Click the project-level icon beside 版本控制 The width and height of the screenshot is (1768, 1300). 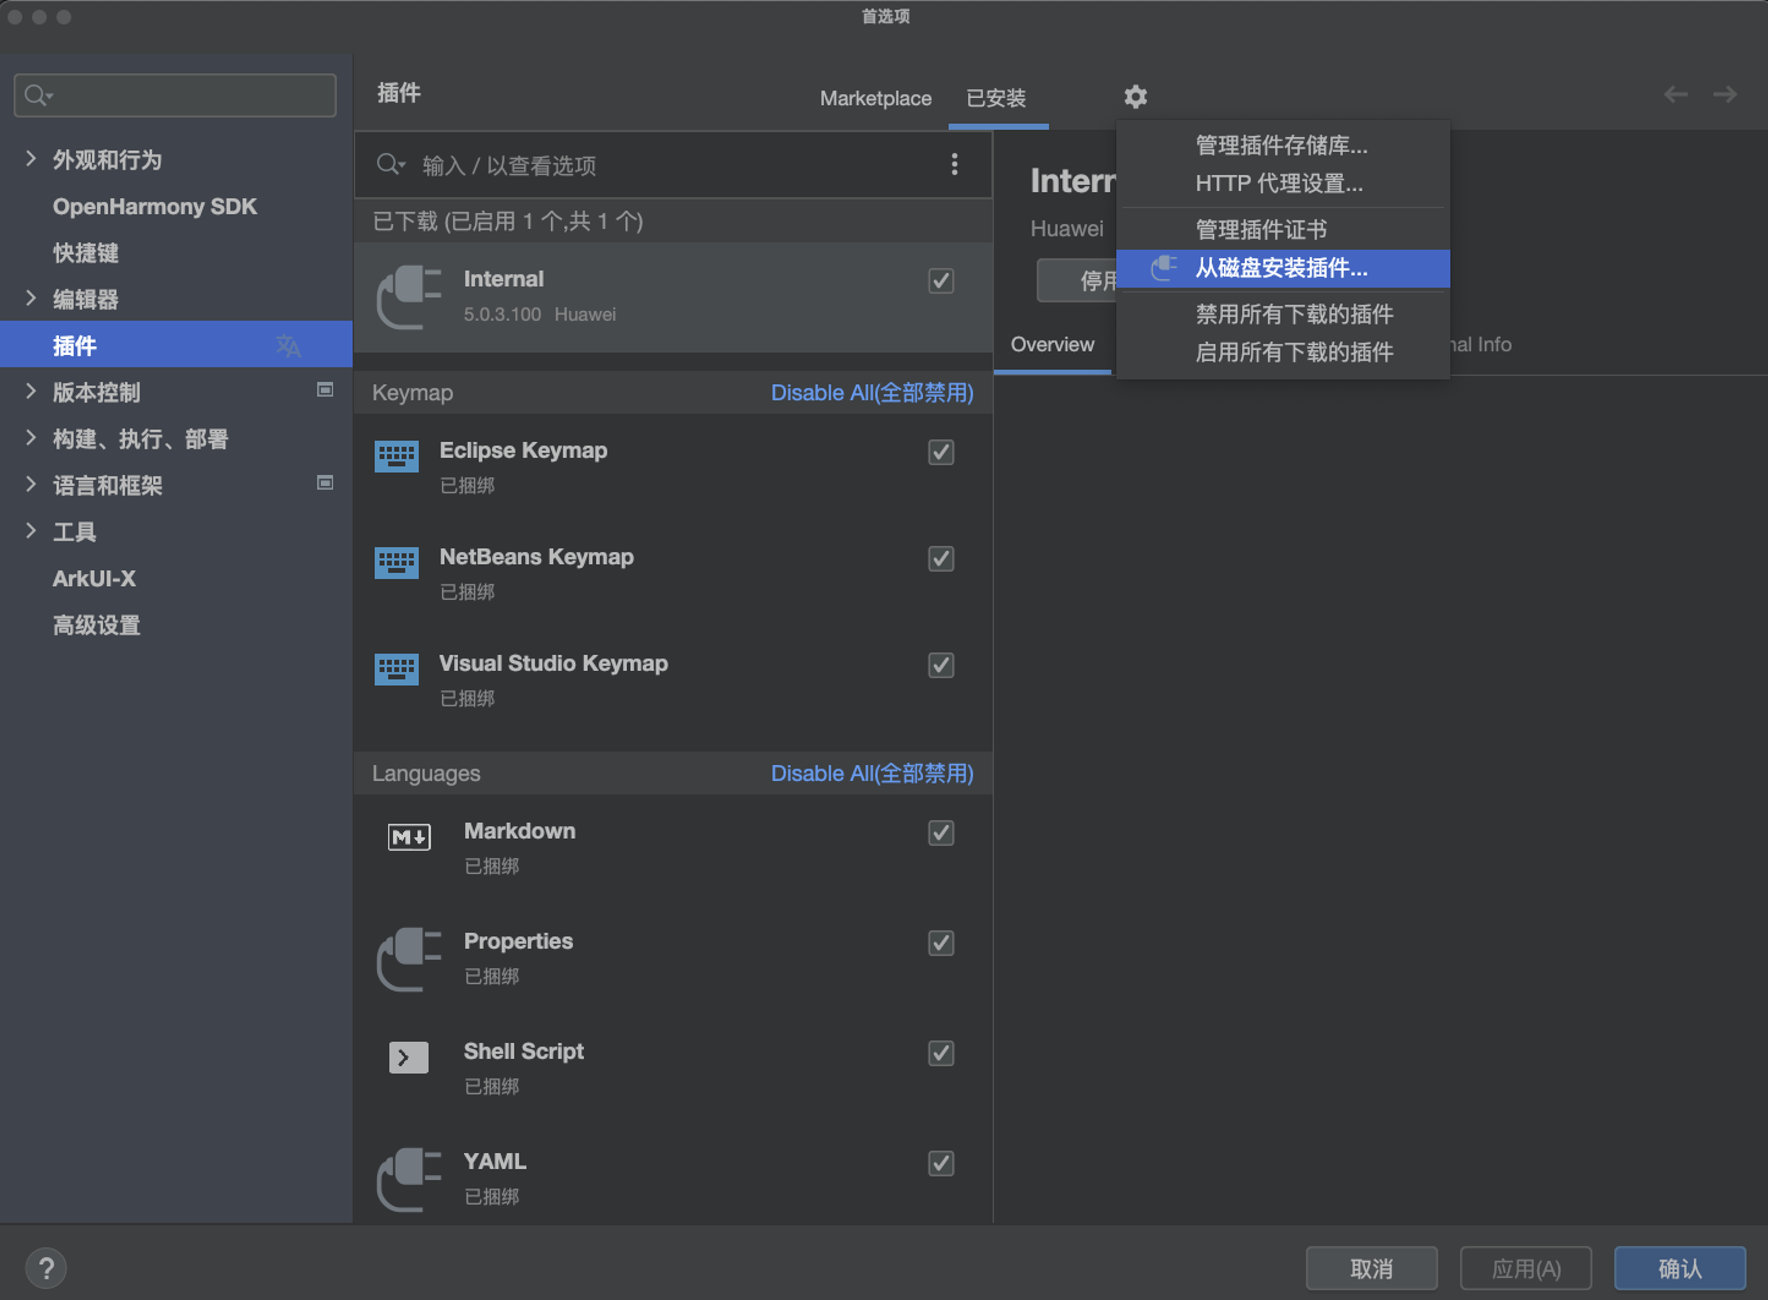325,390
